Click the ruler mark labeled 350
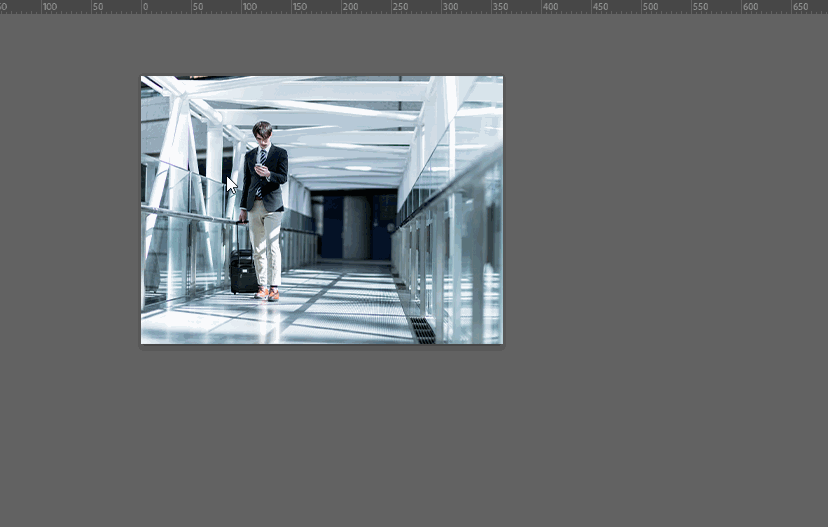828x527 pixels. [500, 7]
